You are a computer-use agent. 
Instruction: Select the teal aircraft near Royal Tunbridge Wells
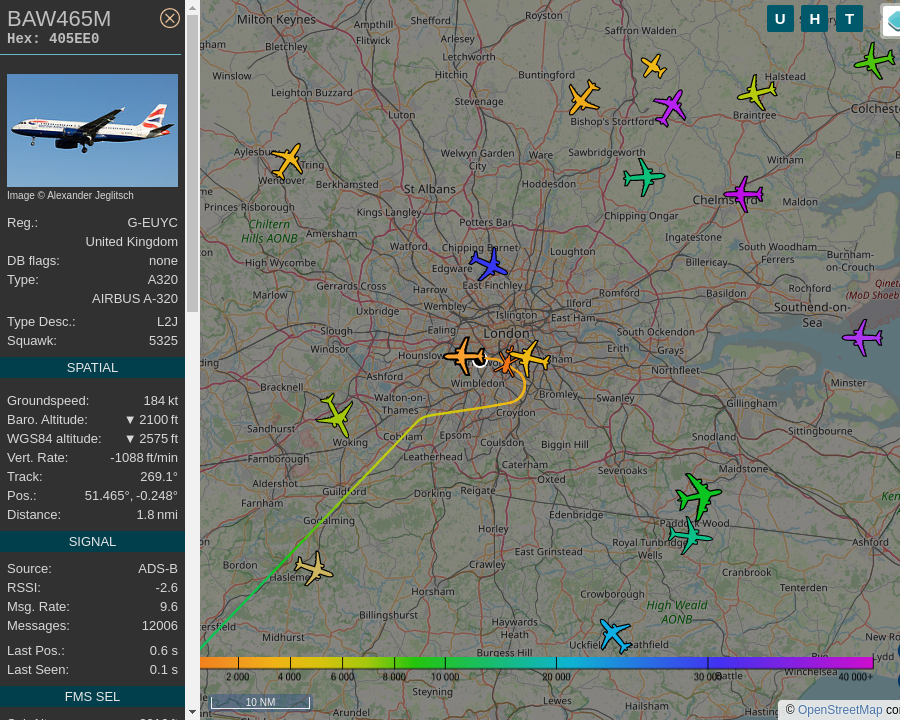[690, 535]
